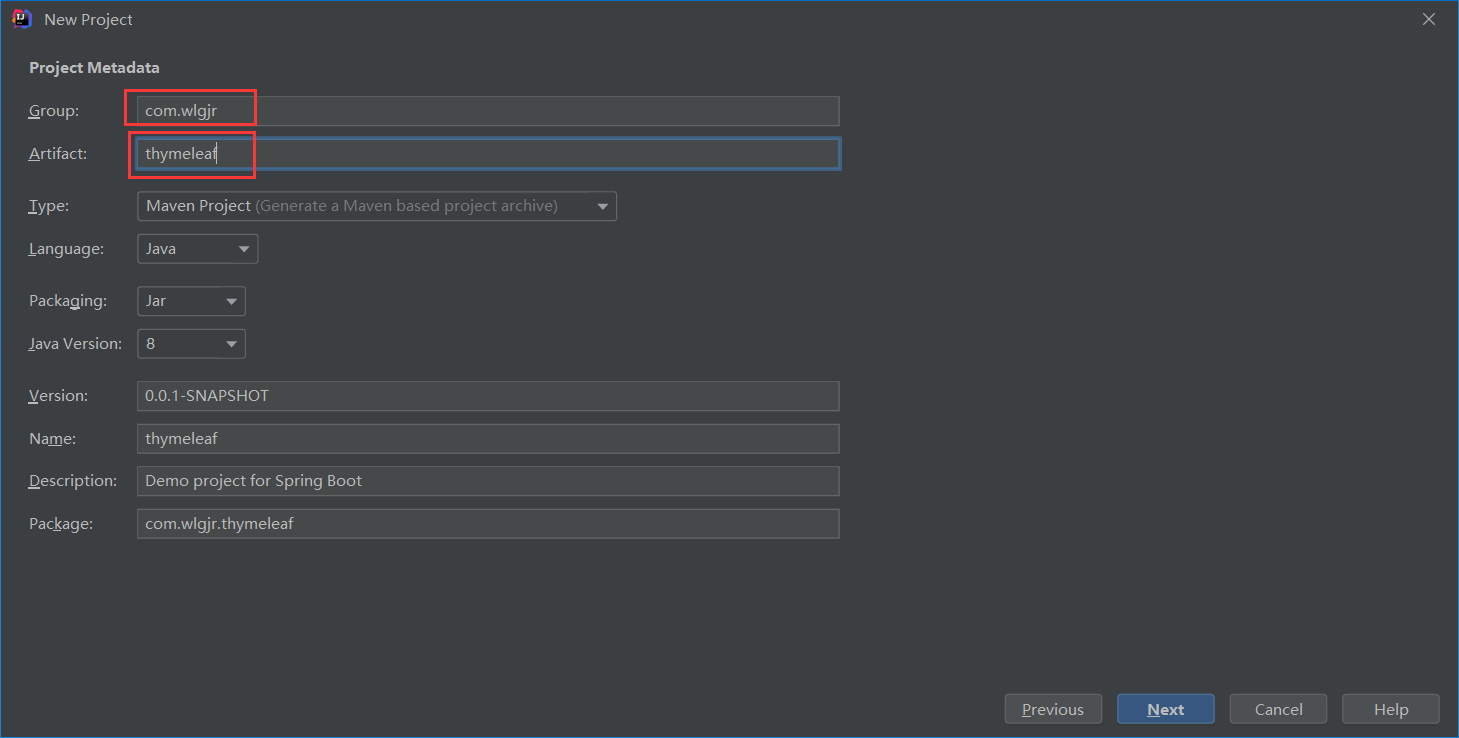Image resolution: width=1459 pixels, height=738 pixels.
Task: Cancel the new project wizard
Action: point(1279,709)
